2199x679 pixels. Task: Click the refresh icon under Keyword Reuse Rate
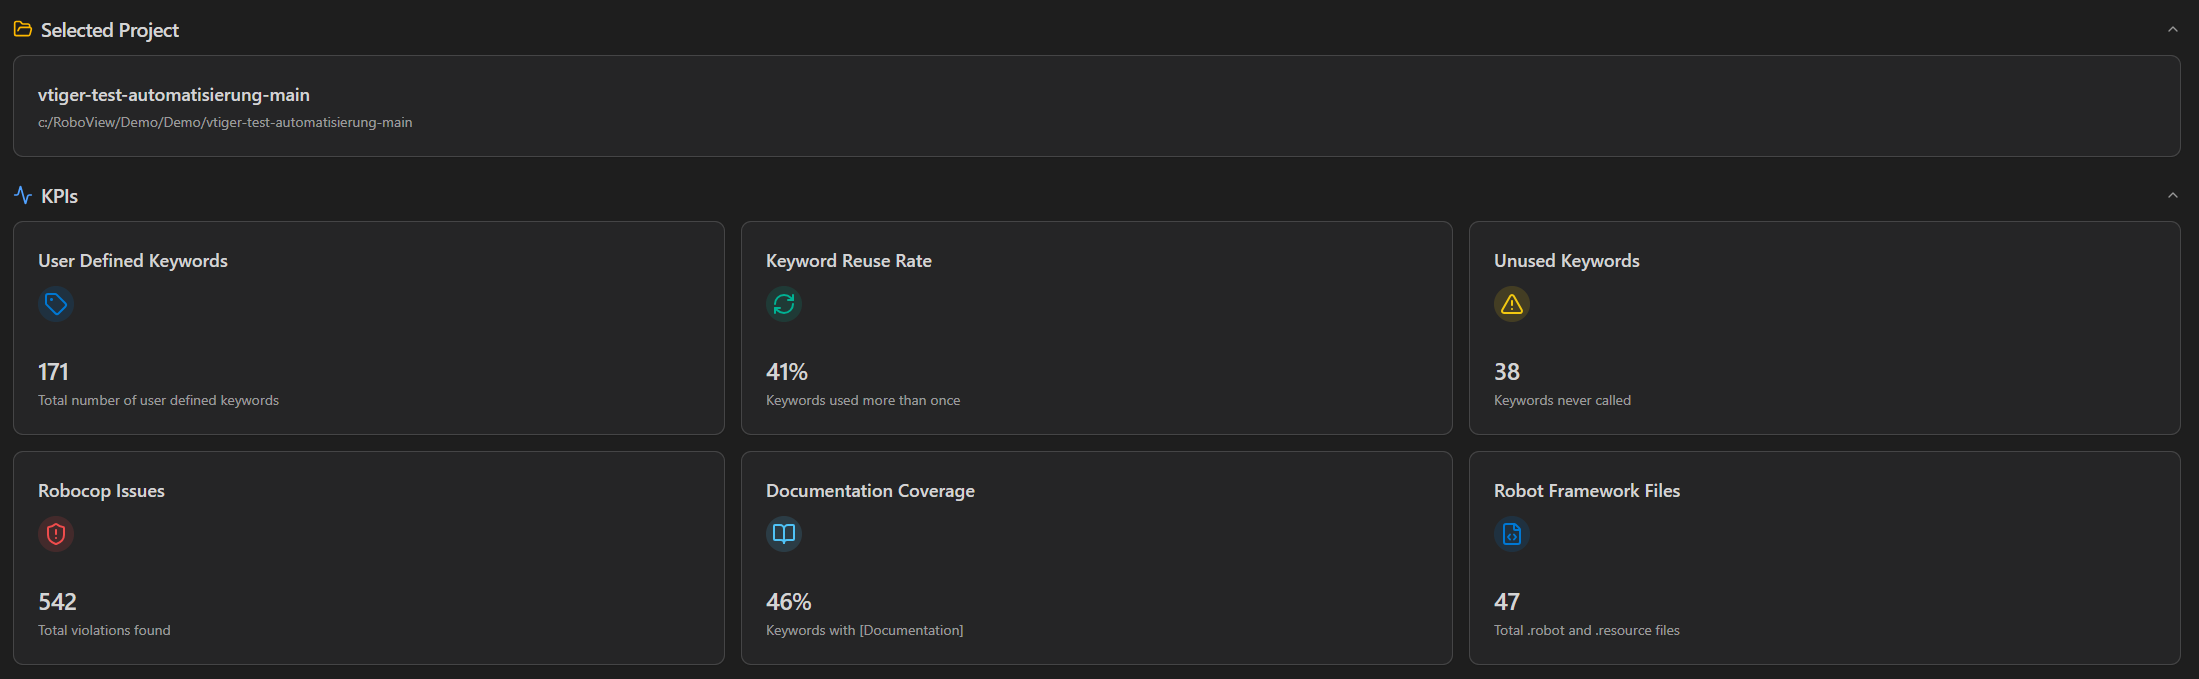coord(784,304)
